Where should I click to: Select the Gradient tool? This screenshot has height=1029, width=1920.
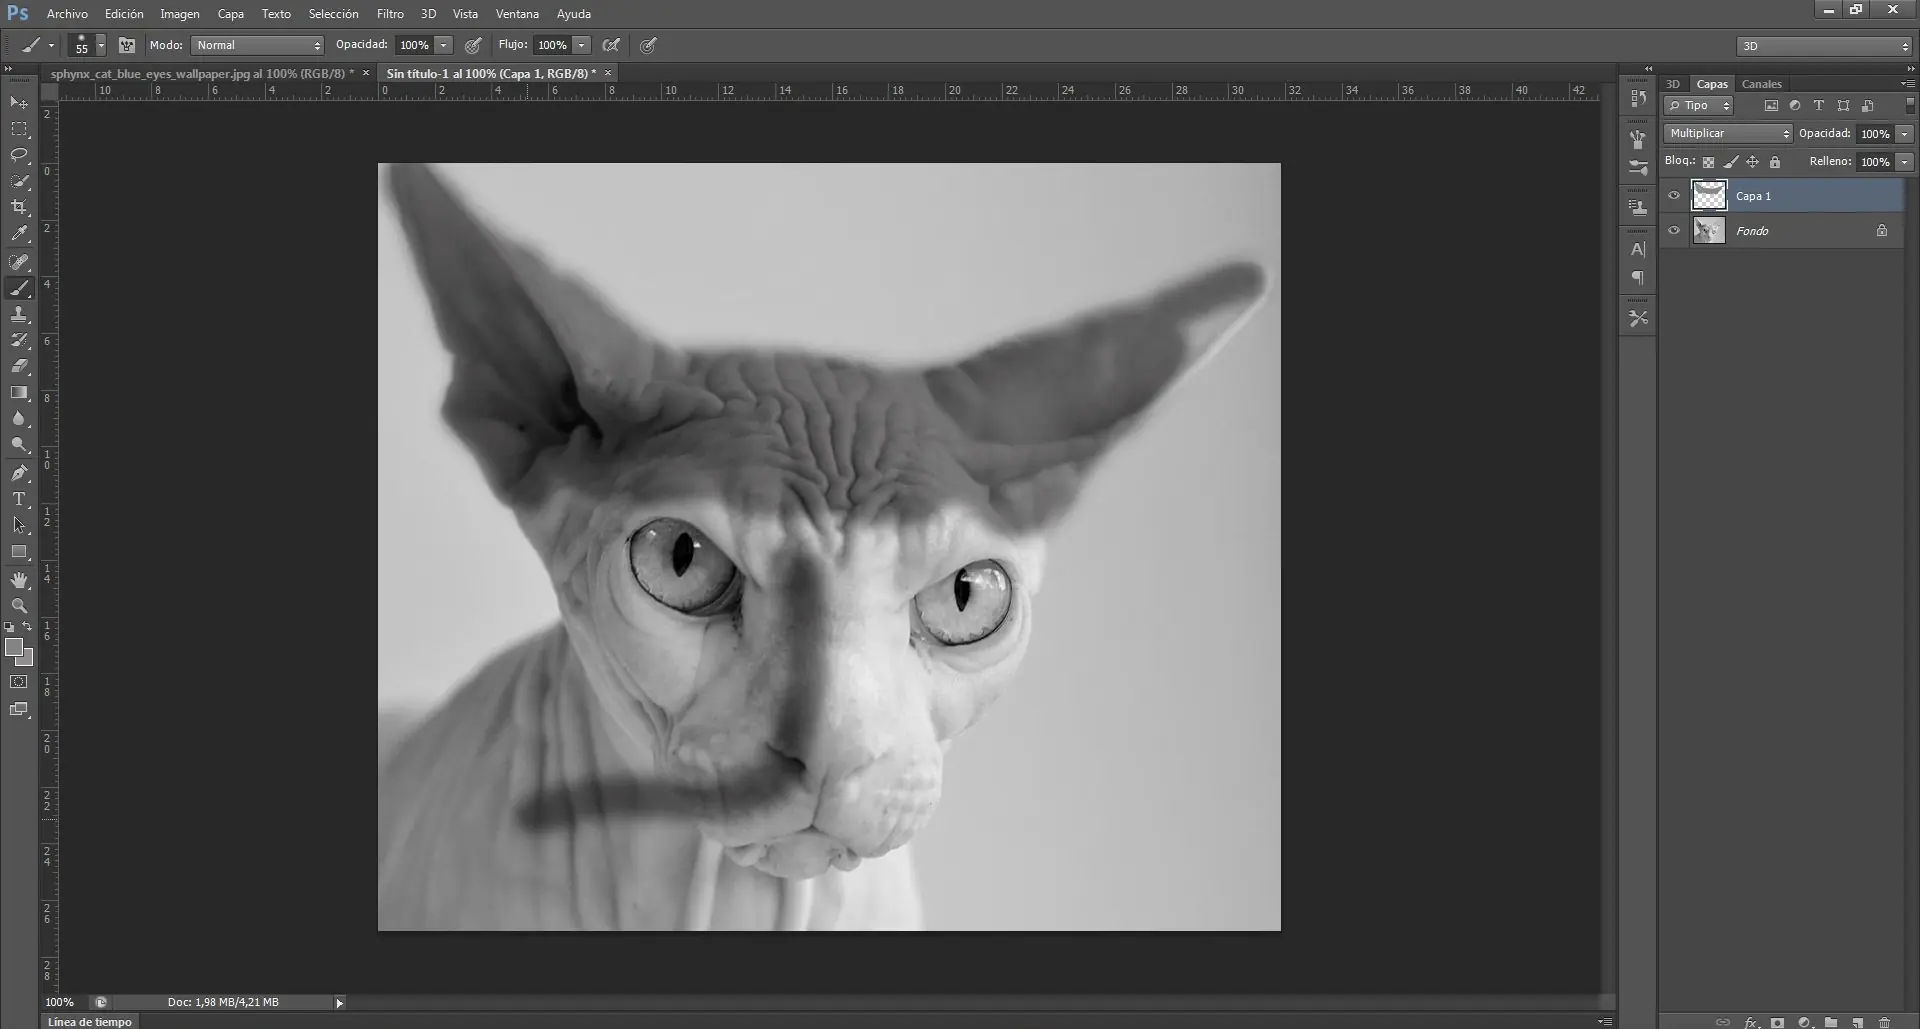(x=19, y=392)
